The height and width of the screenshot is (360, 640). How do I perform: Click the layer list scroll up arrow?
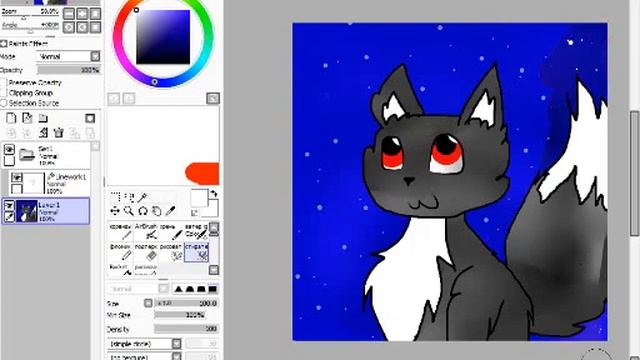click(x=95, y=146)
